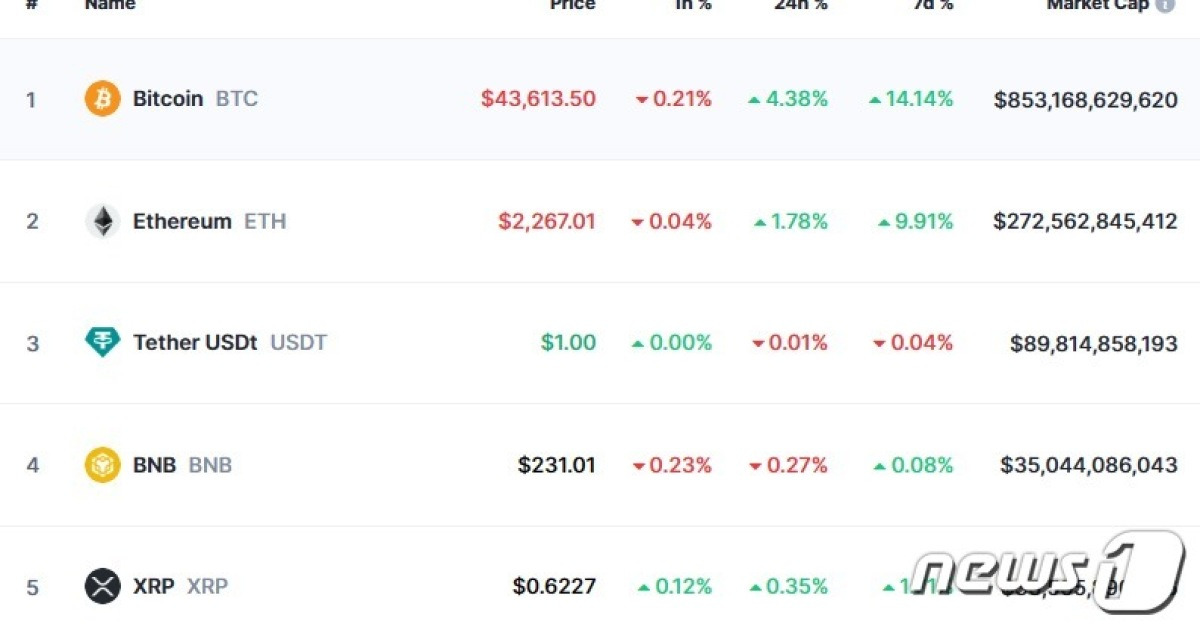Sort the table by Price header
This screenshot has width=1200, height=630.
coord(572,4)
